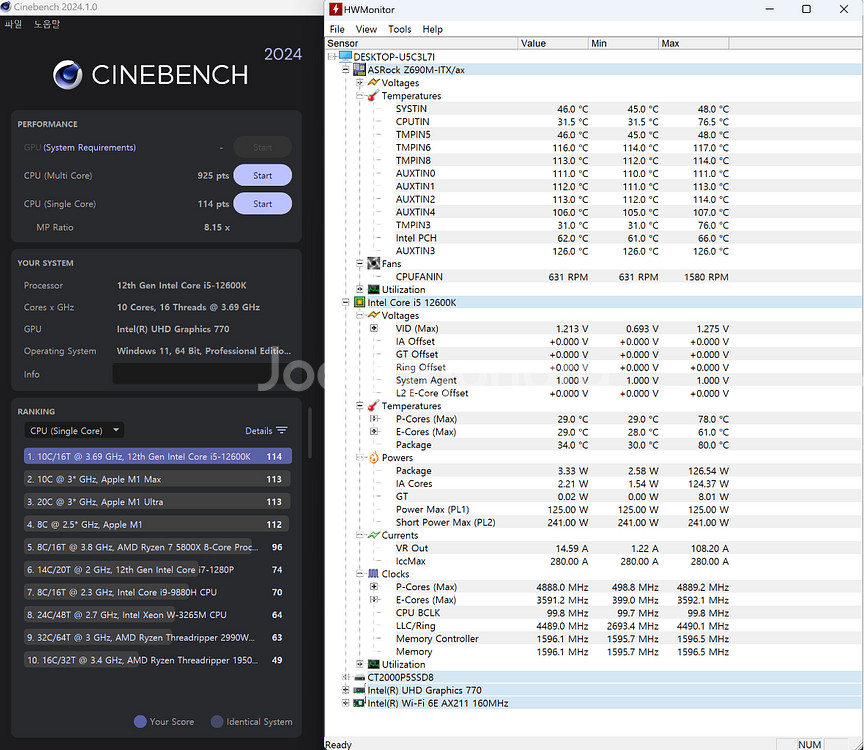Image resolution: width=864 pixels, height=750 pixels.
Task: Expand the Intel(R) UHD Graphics 770 node
Action: [x=346, y=690]
